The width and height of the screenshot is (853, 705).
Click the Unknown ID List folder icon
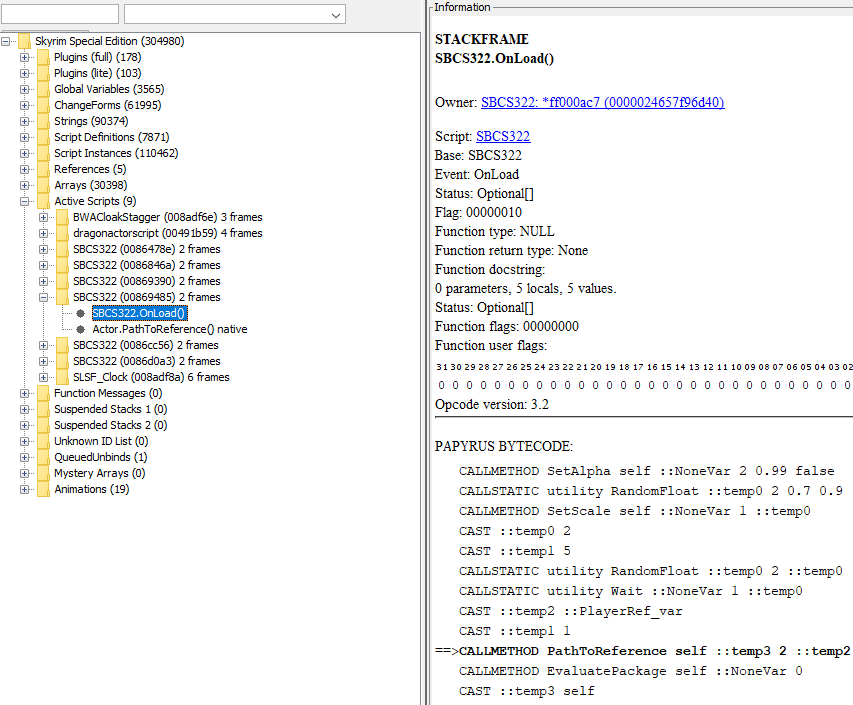click(x=44, y=441)
